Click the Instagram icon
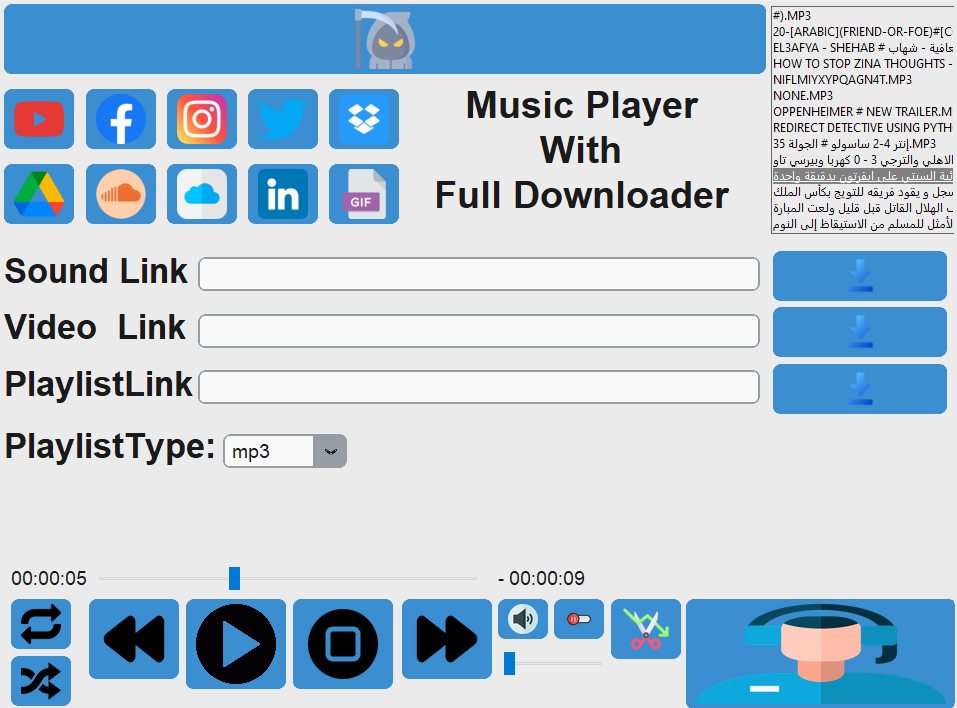The height and width of the screenshot is (708, 957). 202,119
